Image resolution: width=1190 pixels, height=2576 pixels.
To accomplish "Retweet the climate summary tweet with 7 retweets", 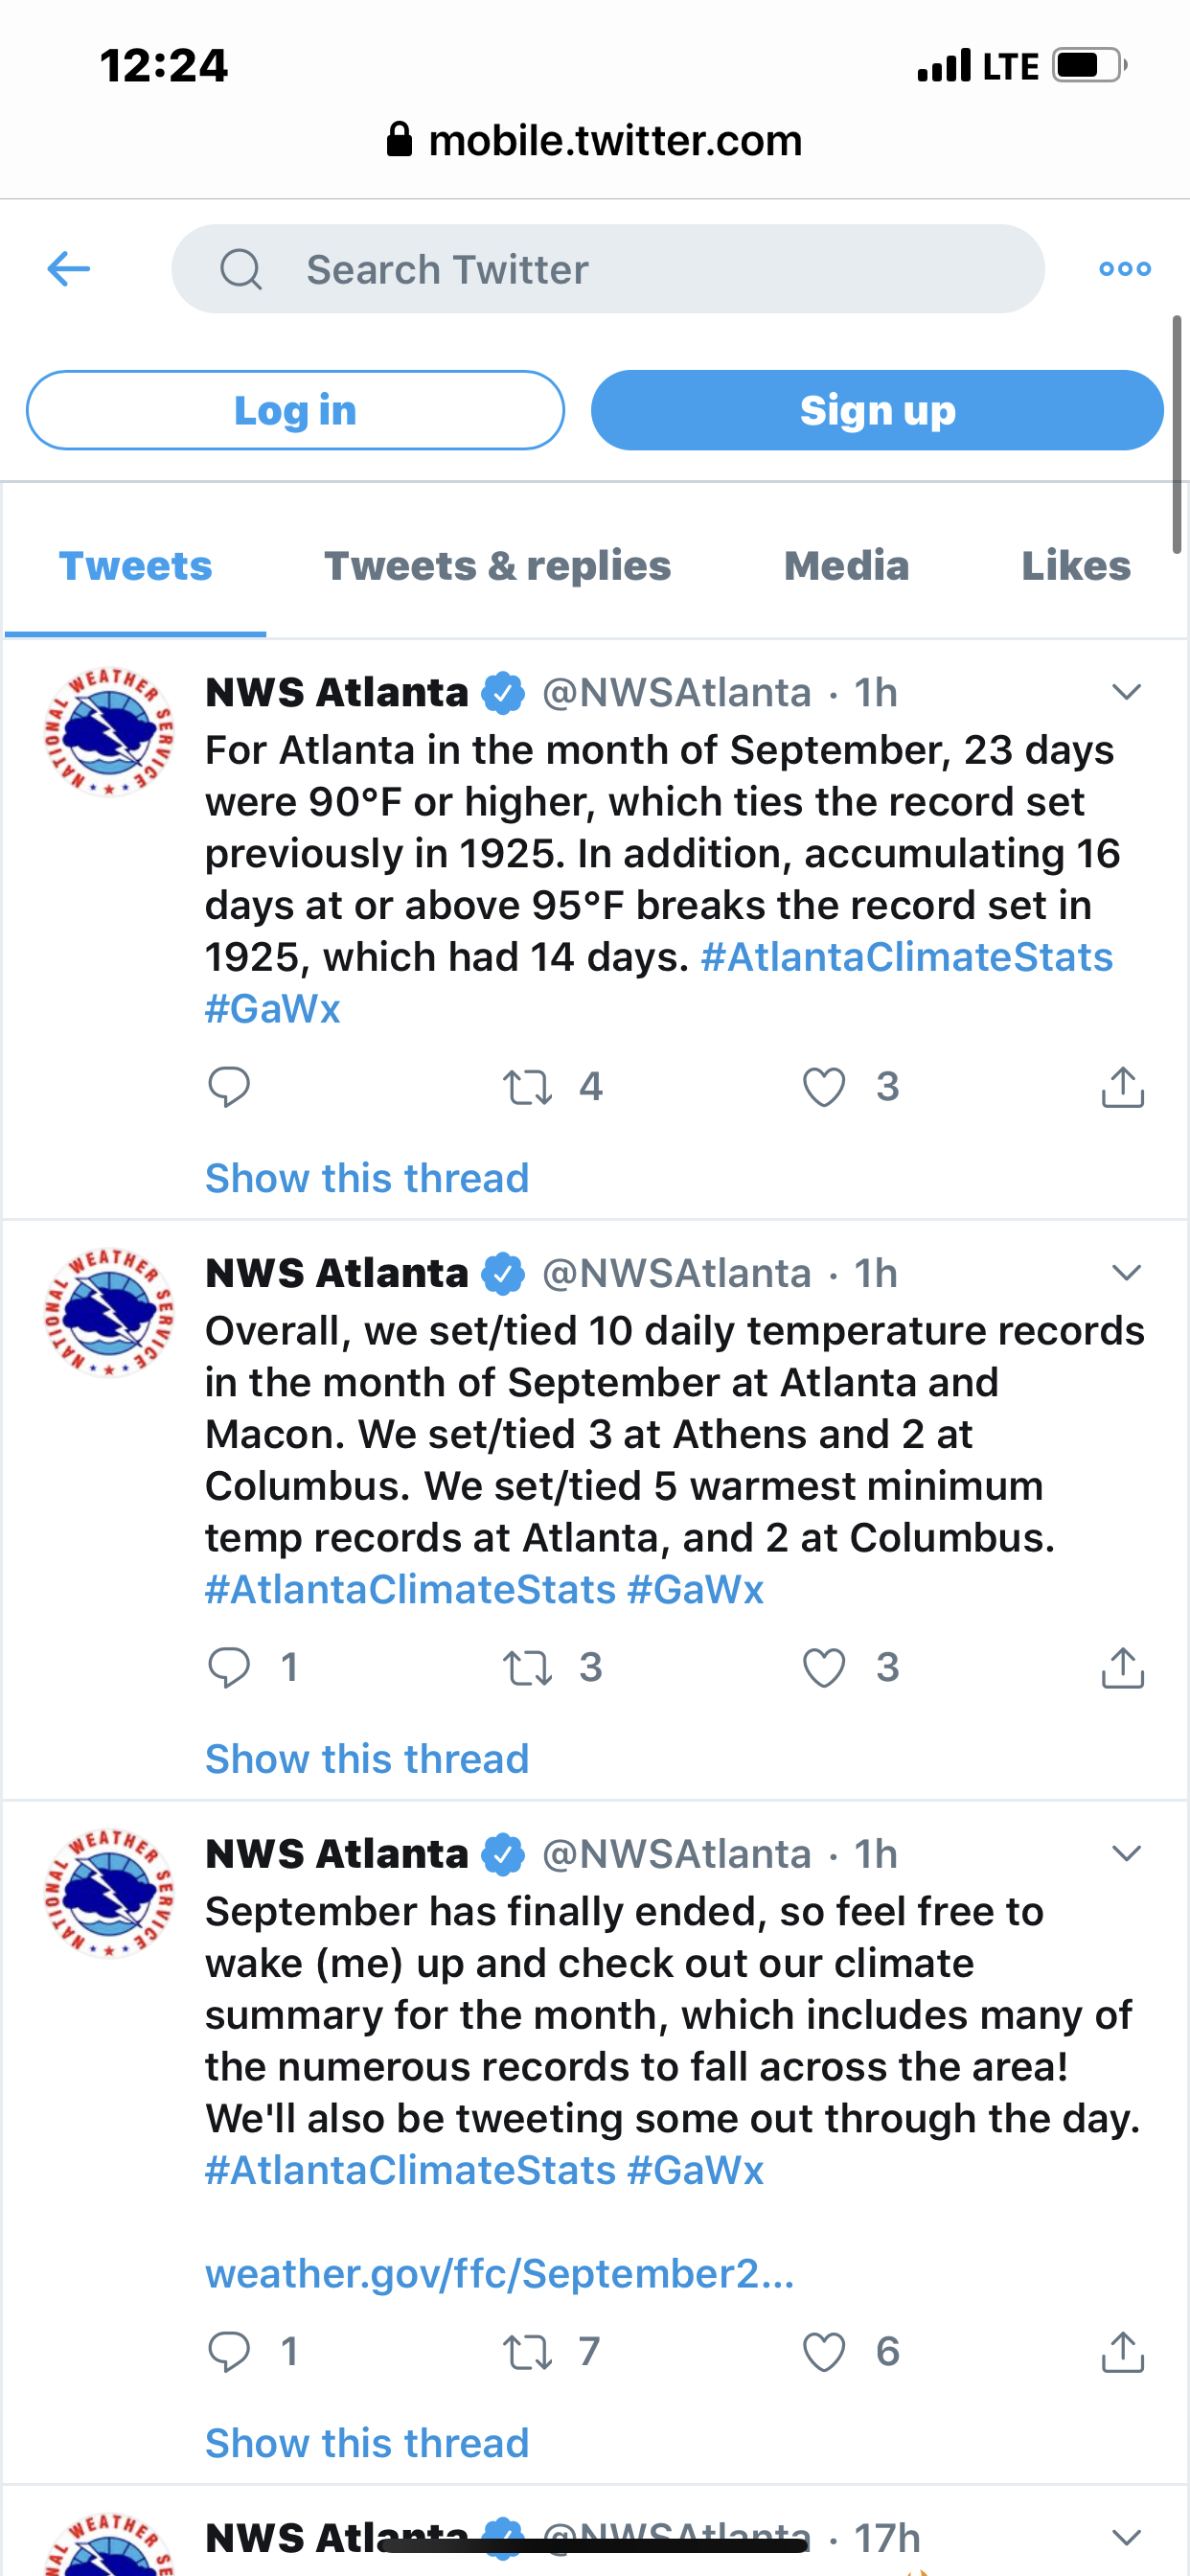I will tap(527, 2352).
